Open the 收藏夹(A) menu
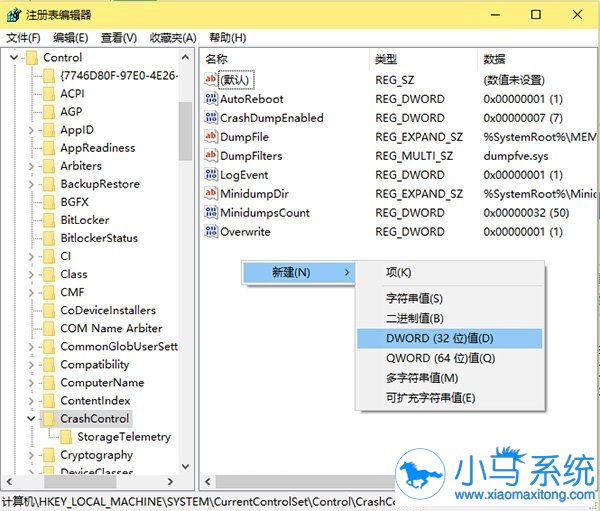Image resolution: width=600 pixels, height=511 pixels. [x=173, y=38]
